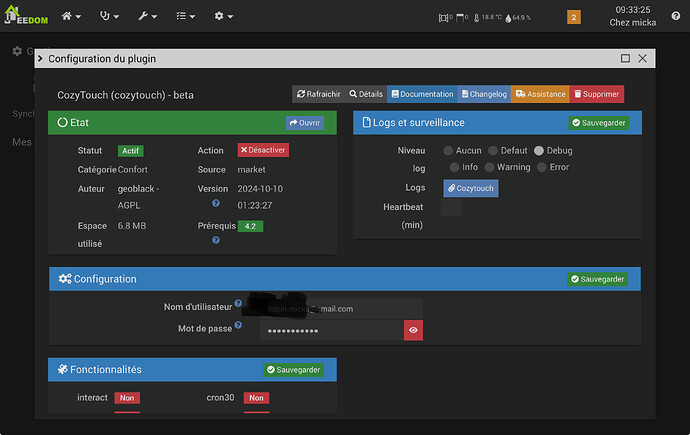The image size is (690, 435).
Task: Click the red Supprimer button
Action: (597, 94)
